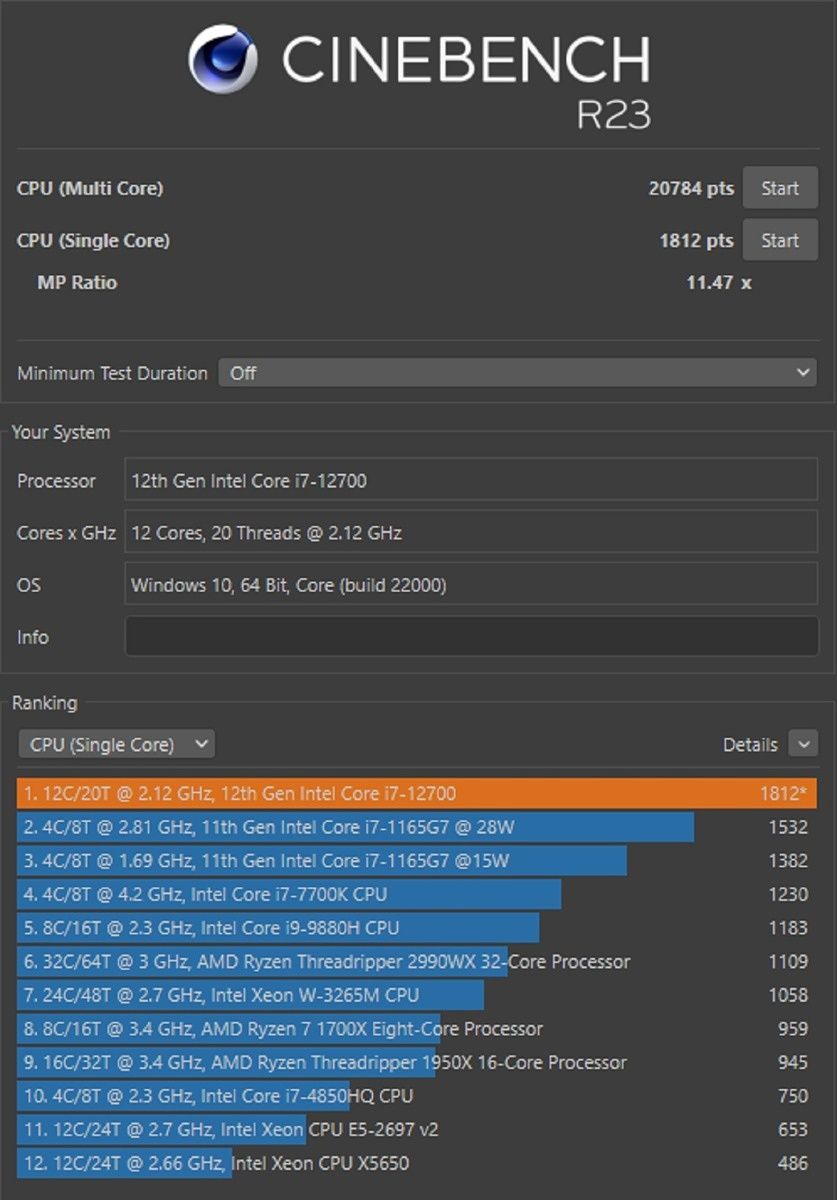Select the Ryzen 7 1700X ranking row
837x1200 pixels.
coord(282,1029)
